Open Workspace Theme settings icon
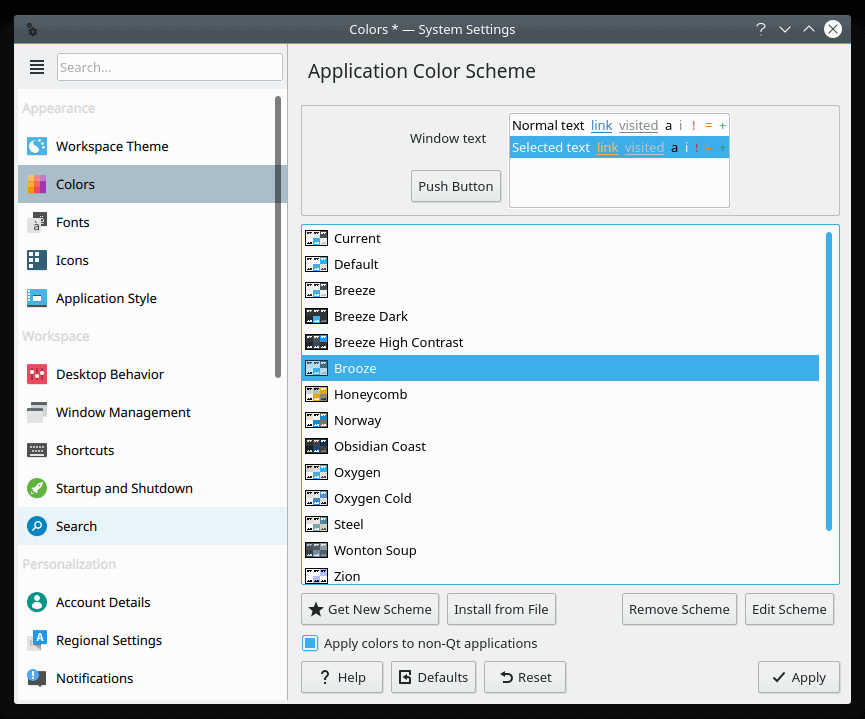This screenshot has width=865, height=719. pyautogui.click(x=37, y=146)
